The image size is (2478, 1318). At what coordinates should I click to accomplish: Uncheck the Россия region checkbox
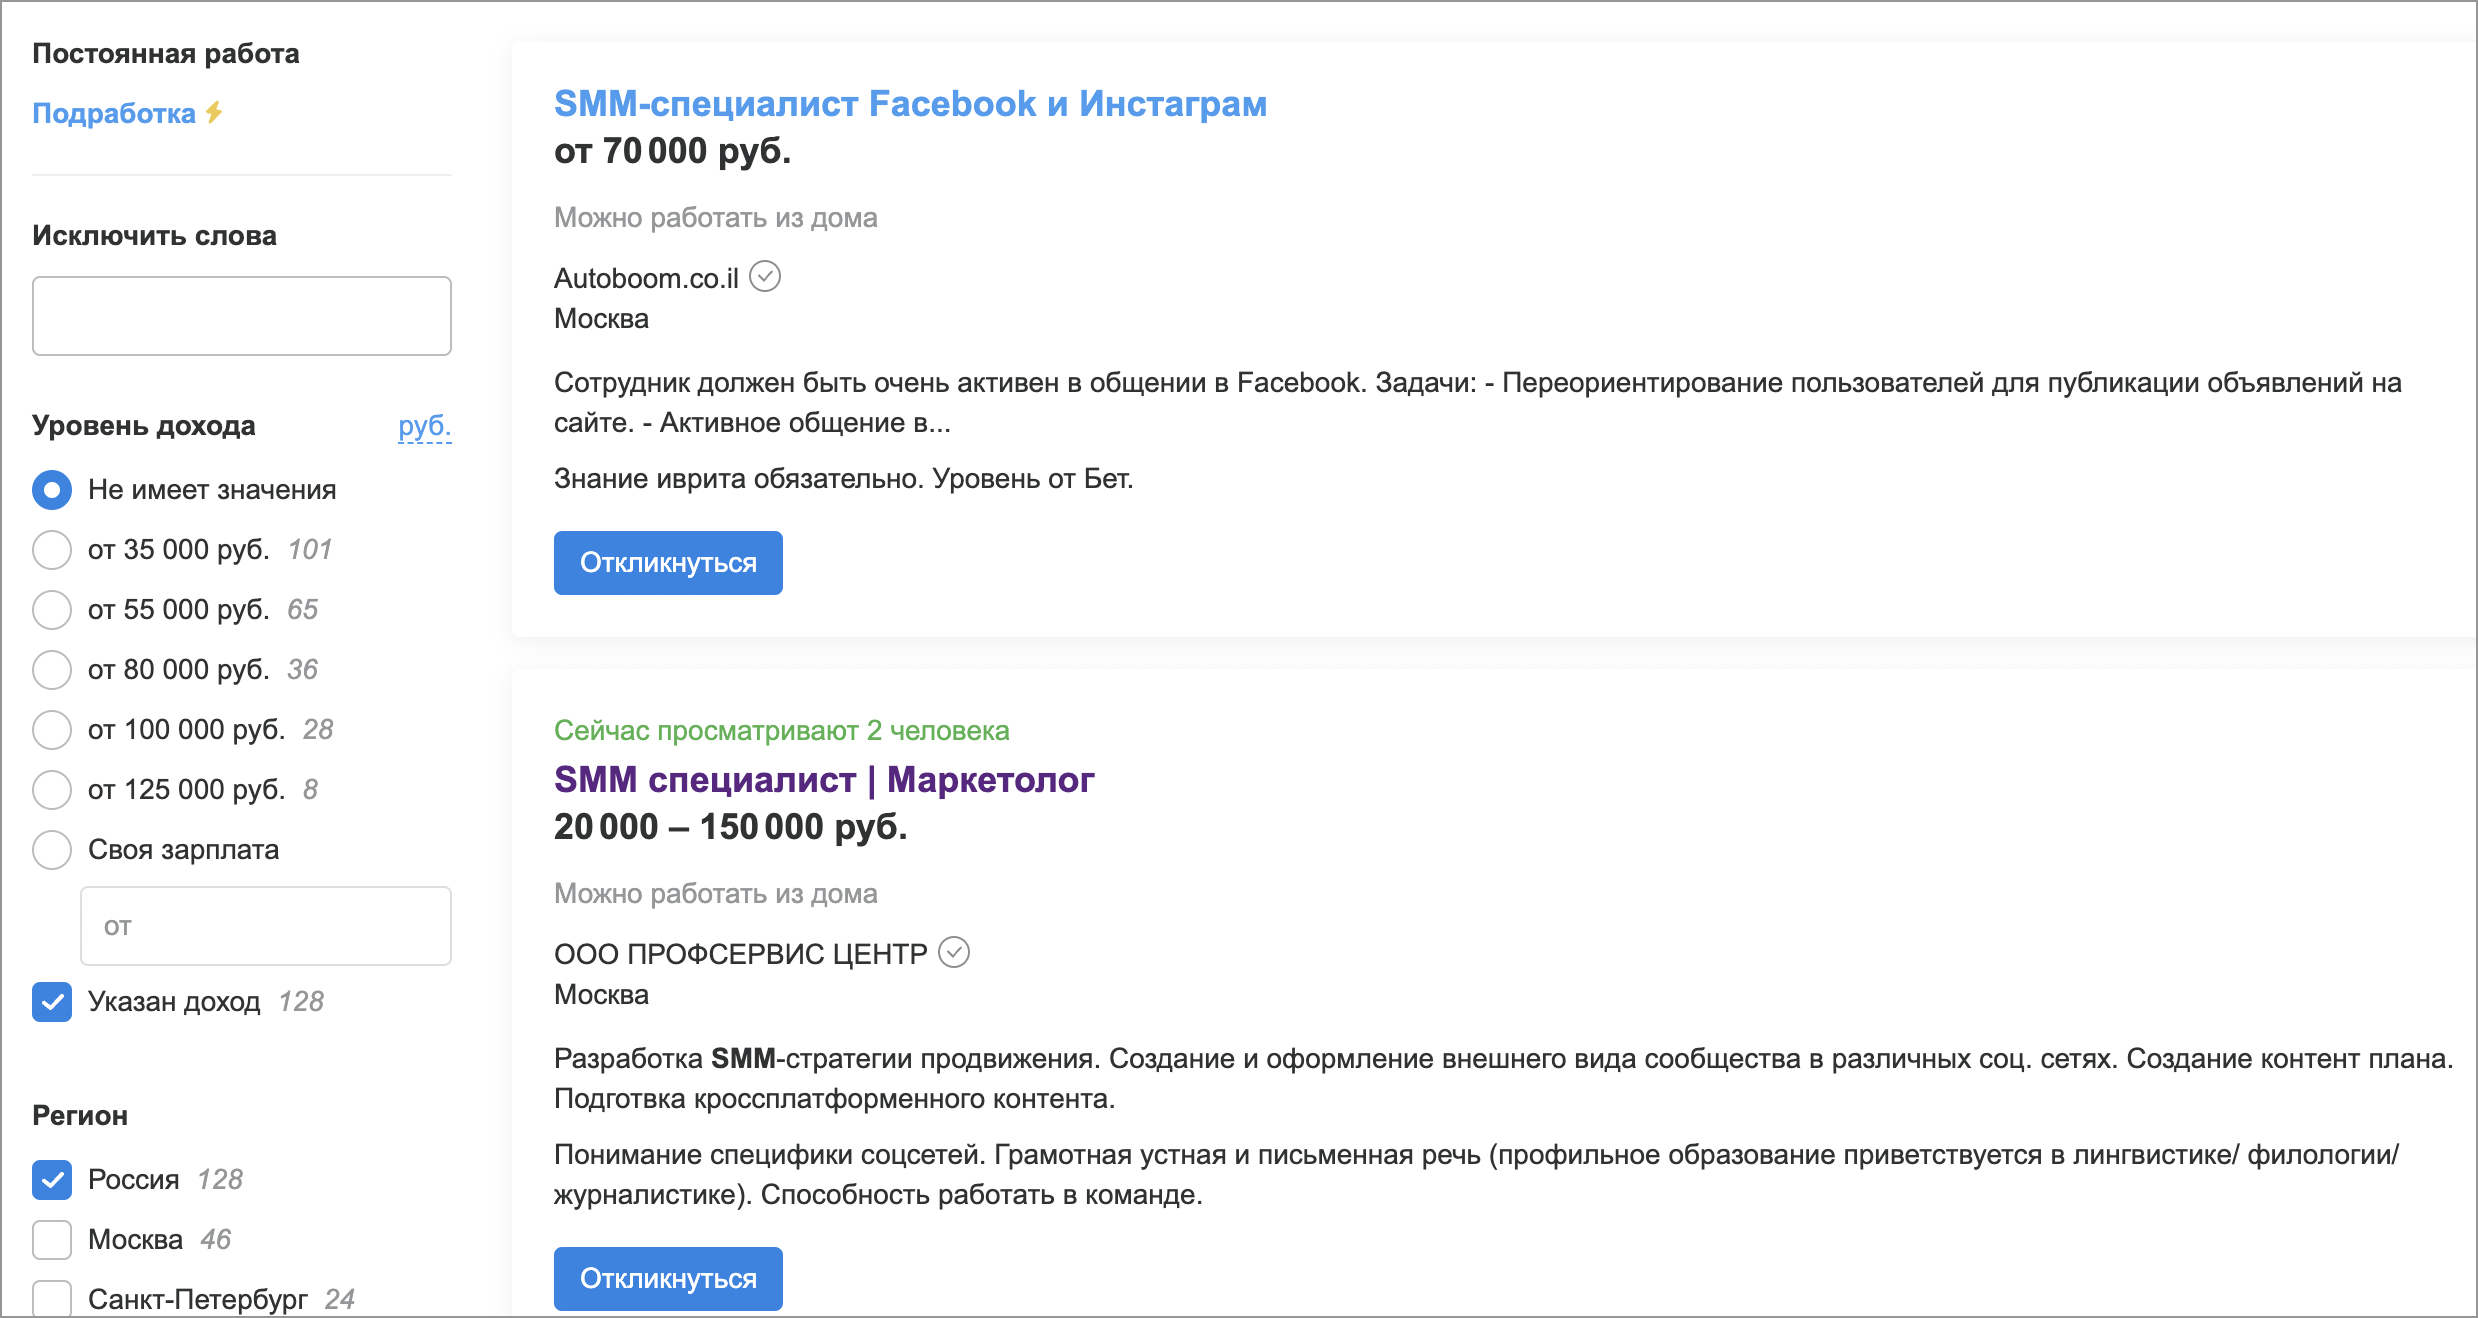click(52, 1180)
